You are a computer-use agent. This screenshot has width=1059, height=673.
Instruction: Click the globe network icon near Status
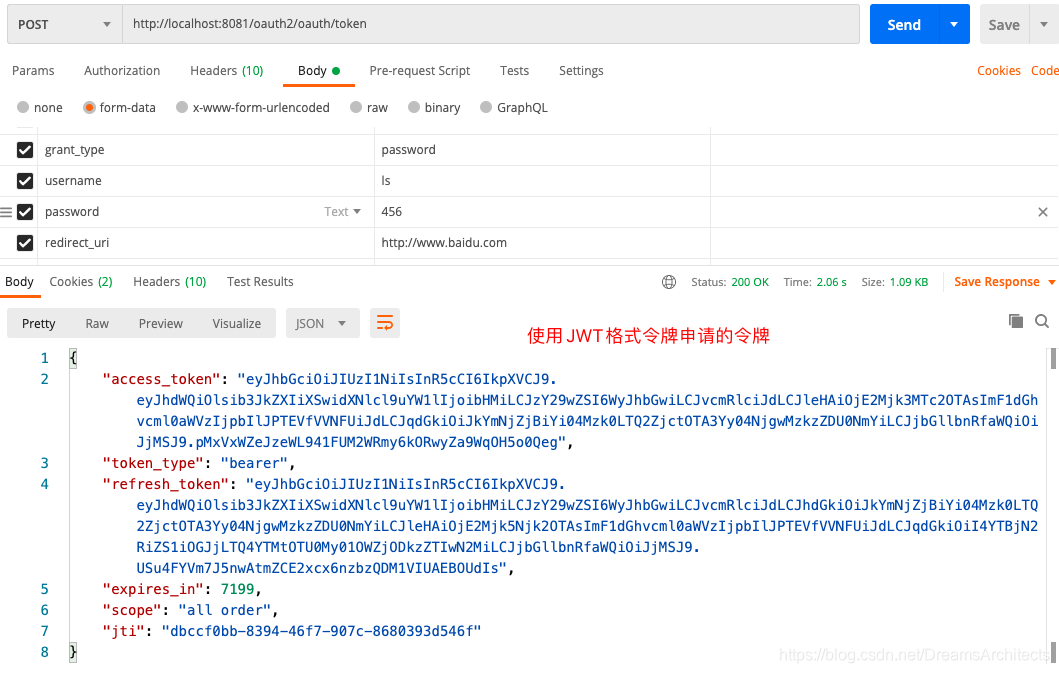pyautogui.click(x=669, y=282)
